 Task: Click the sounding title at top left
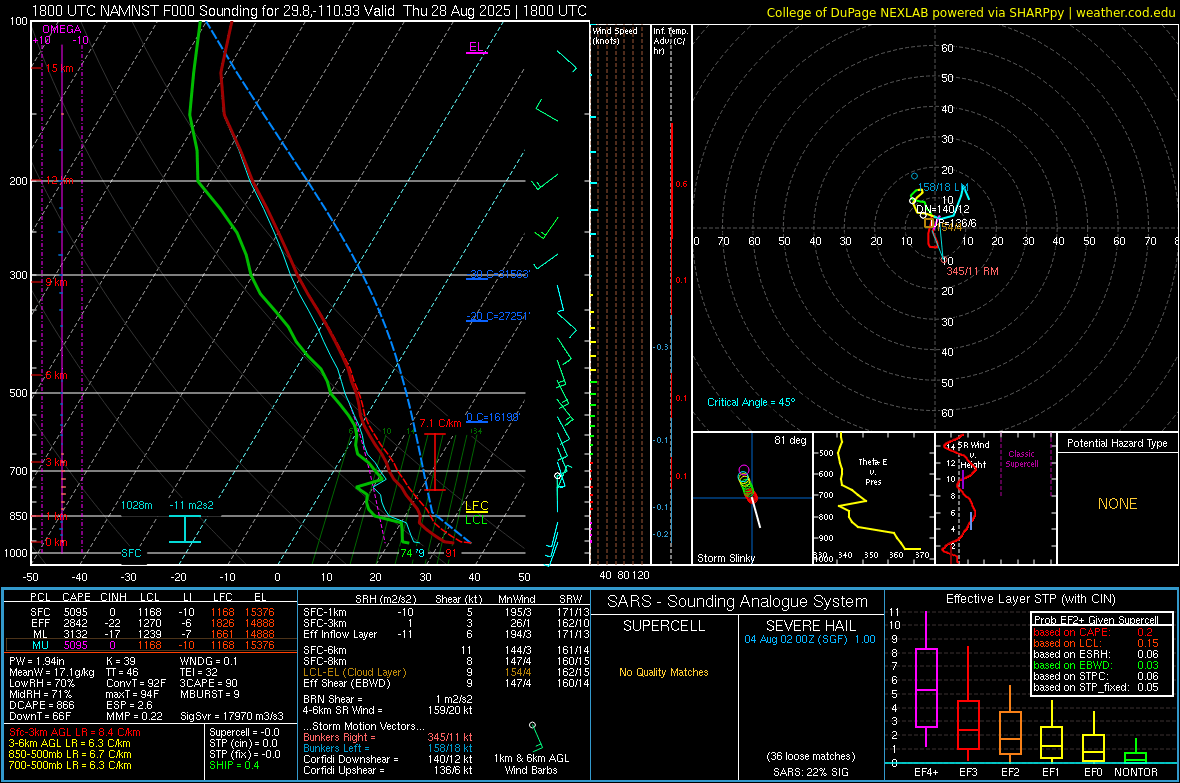pyautogui.click(x=309, y=11)
